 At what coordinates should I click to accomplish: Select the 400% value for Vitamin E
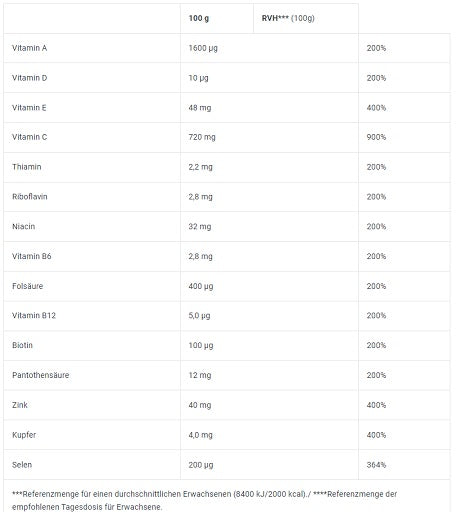tap(376, 108)
